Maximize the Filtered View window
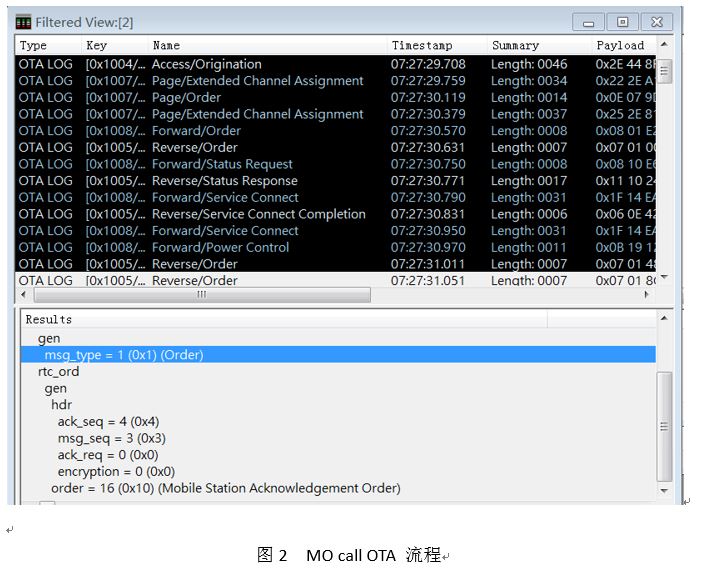This screenshot has width=701, height=574. tap(622, 22)
